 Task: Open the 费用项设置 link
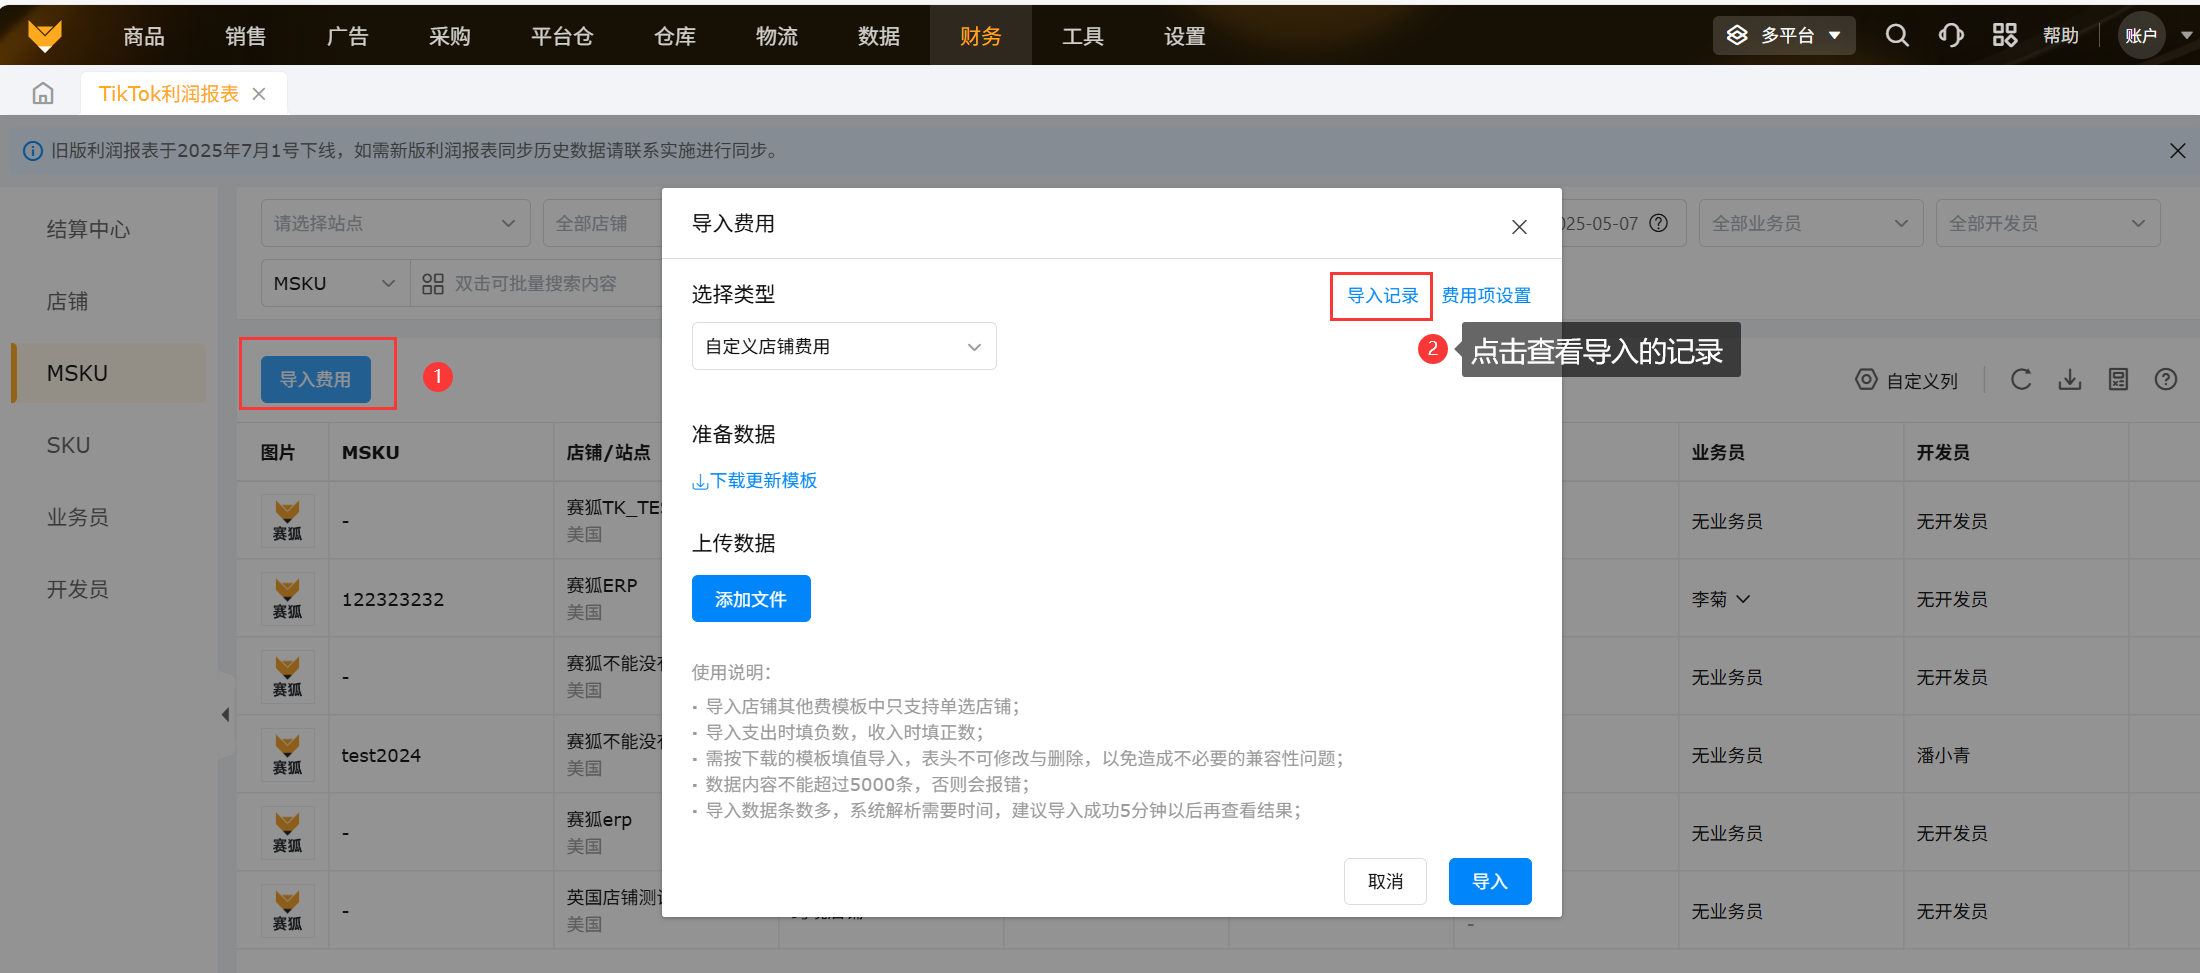pyautogui.click(x=1486, y=296)
